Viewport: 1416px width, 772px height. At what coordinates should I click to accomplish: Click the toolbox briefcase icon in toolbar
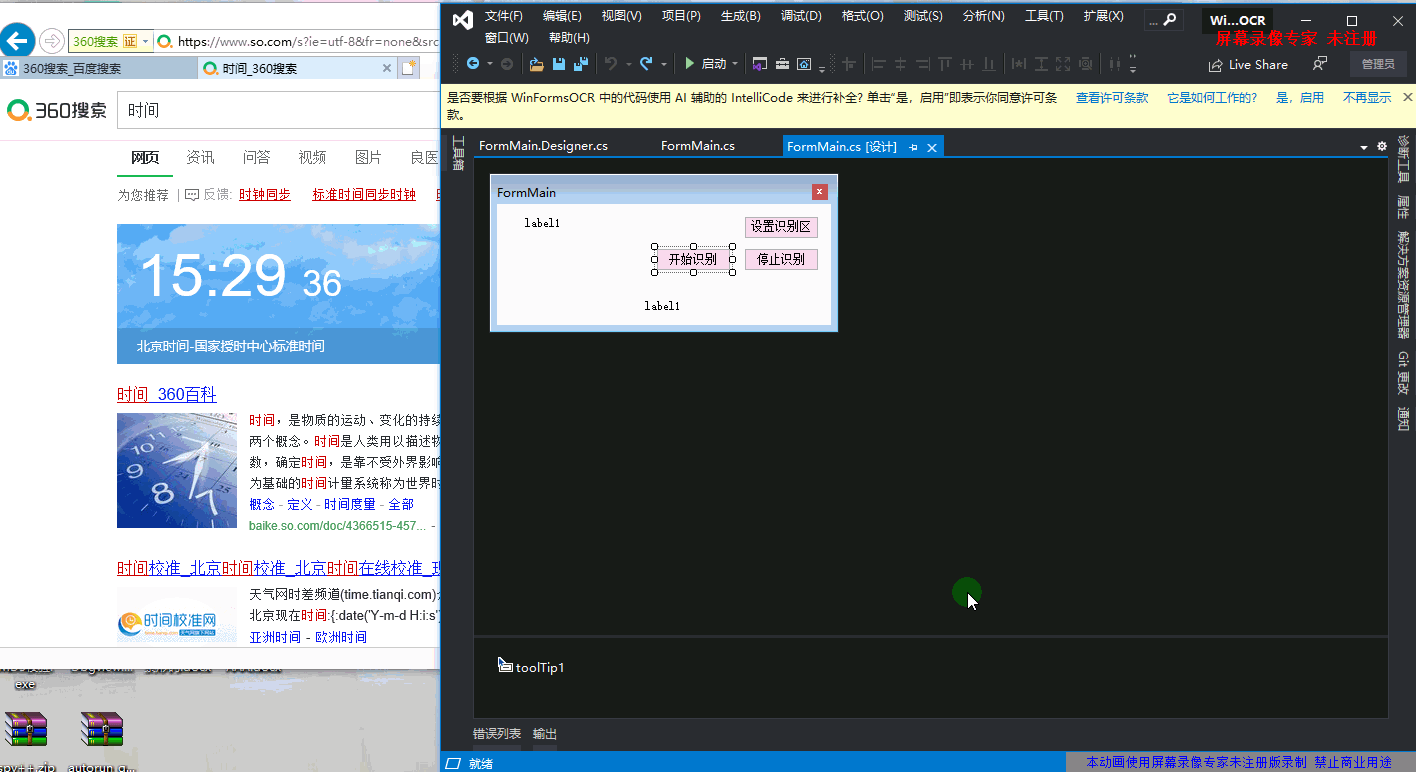[x=782, y=64]
